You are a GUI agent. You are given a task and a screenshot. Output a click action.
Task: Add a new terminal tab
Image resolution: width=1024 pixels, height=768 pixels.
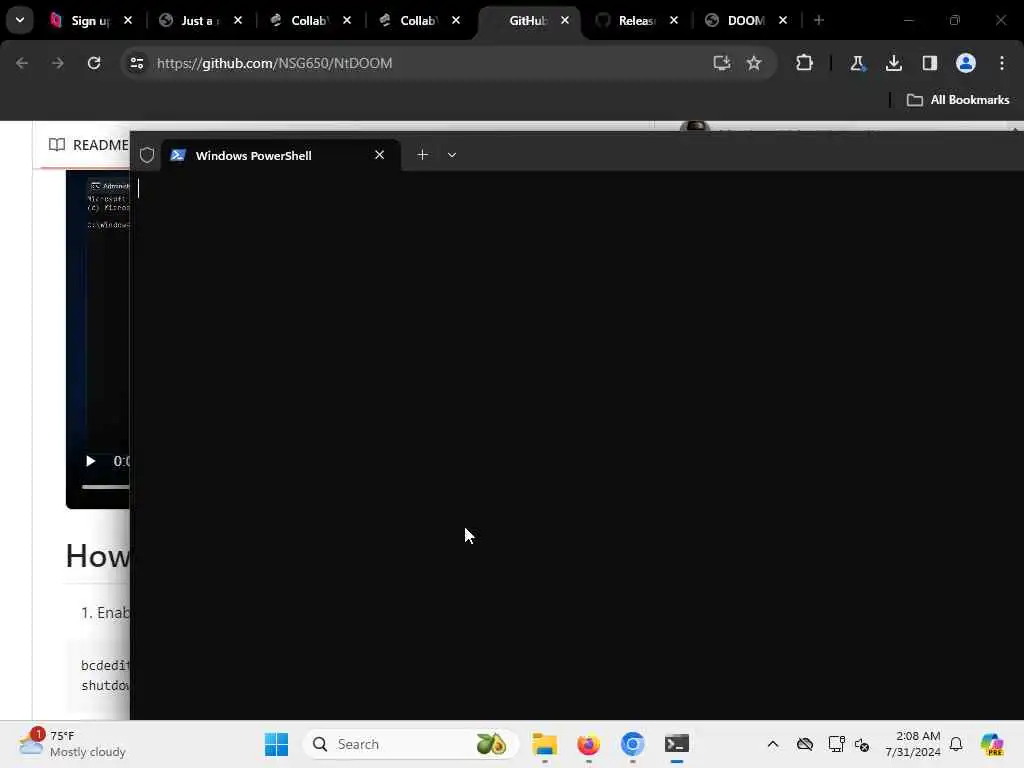click(423, 155)
